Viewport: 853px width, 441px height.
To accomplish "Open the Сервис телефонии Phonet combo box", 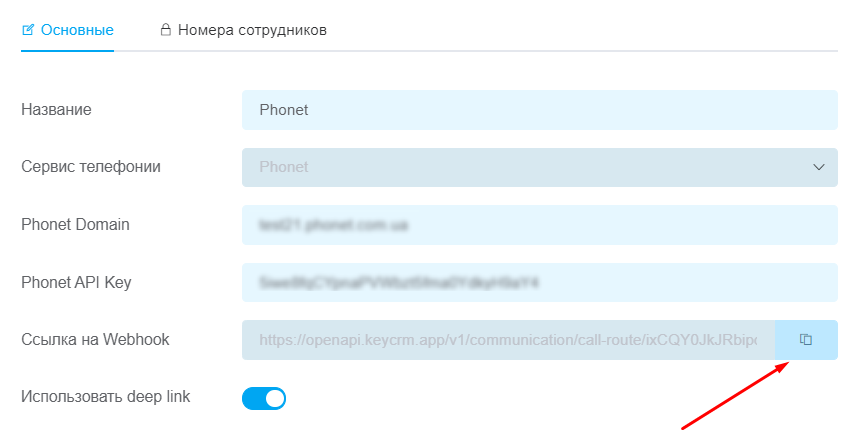I will click(x=540, y=167).
